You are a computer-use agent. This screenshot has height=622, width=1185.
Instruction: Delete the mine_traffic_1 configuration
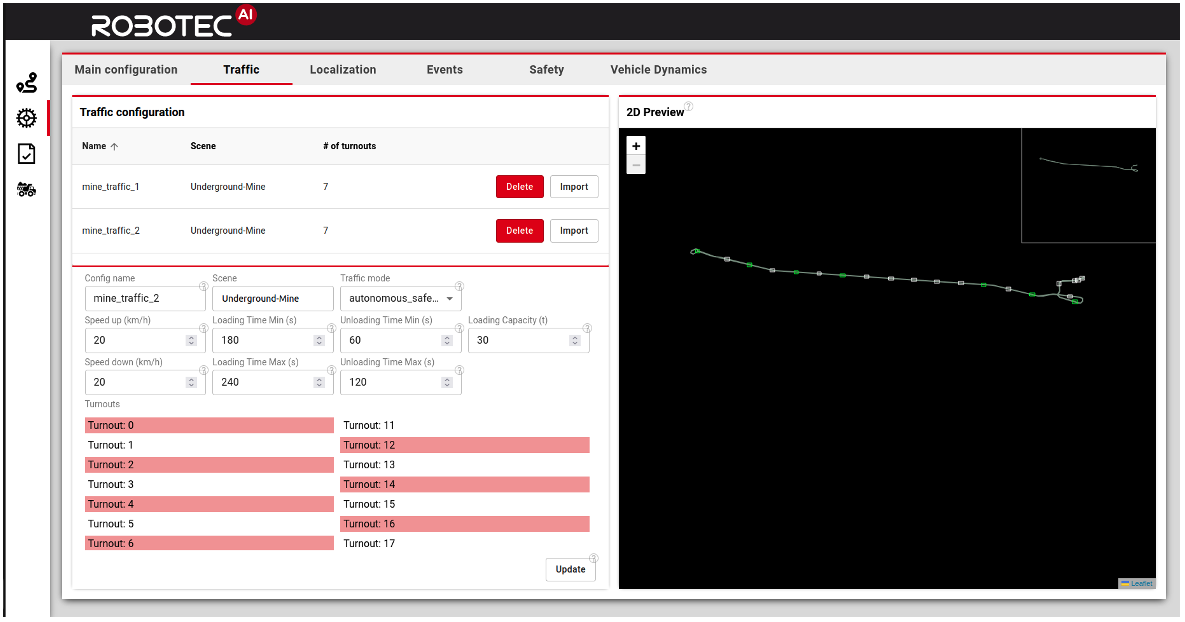click(x=519, y=186)
